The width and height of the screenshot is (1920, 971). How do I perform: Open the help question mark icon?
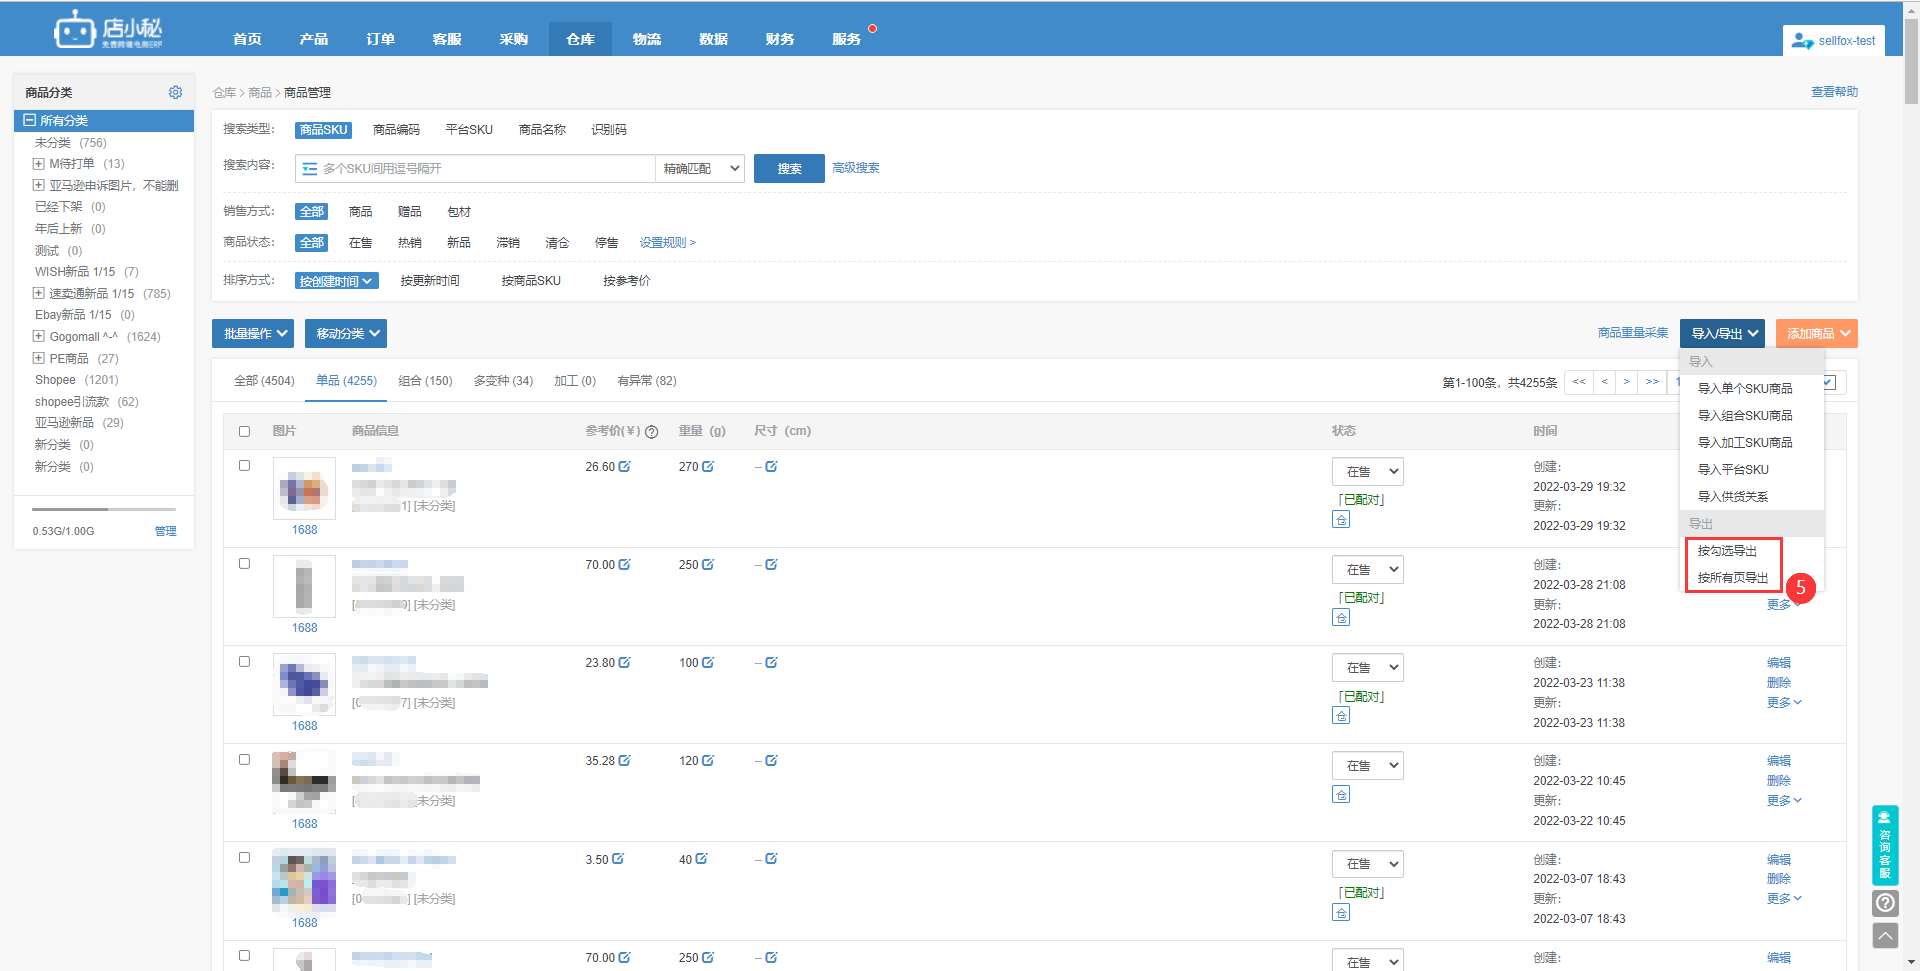pyautogui.click(x=1885, y=903)
